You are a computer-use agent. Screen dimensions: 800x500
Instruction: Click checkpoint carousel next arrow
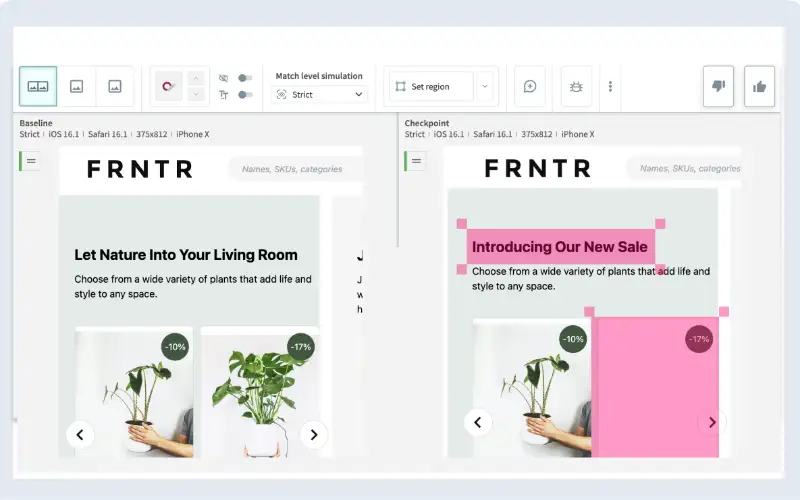[x=712, y=422]
